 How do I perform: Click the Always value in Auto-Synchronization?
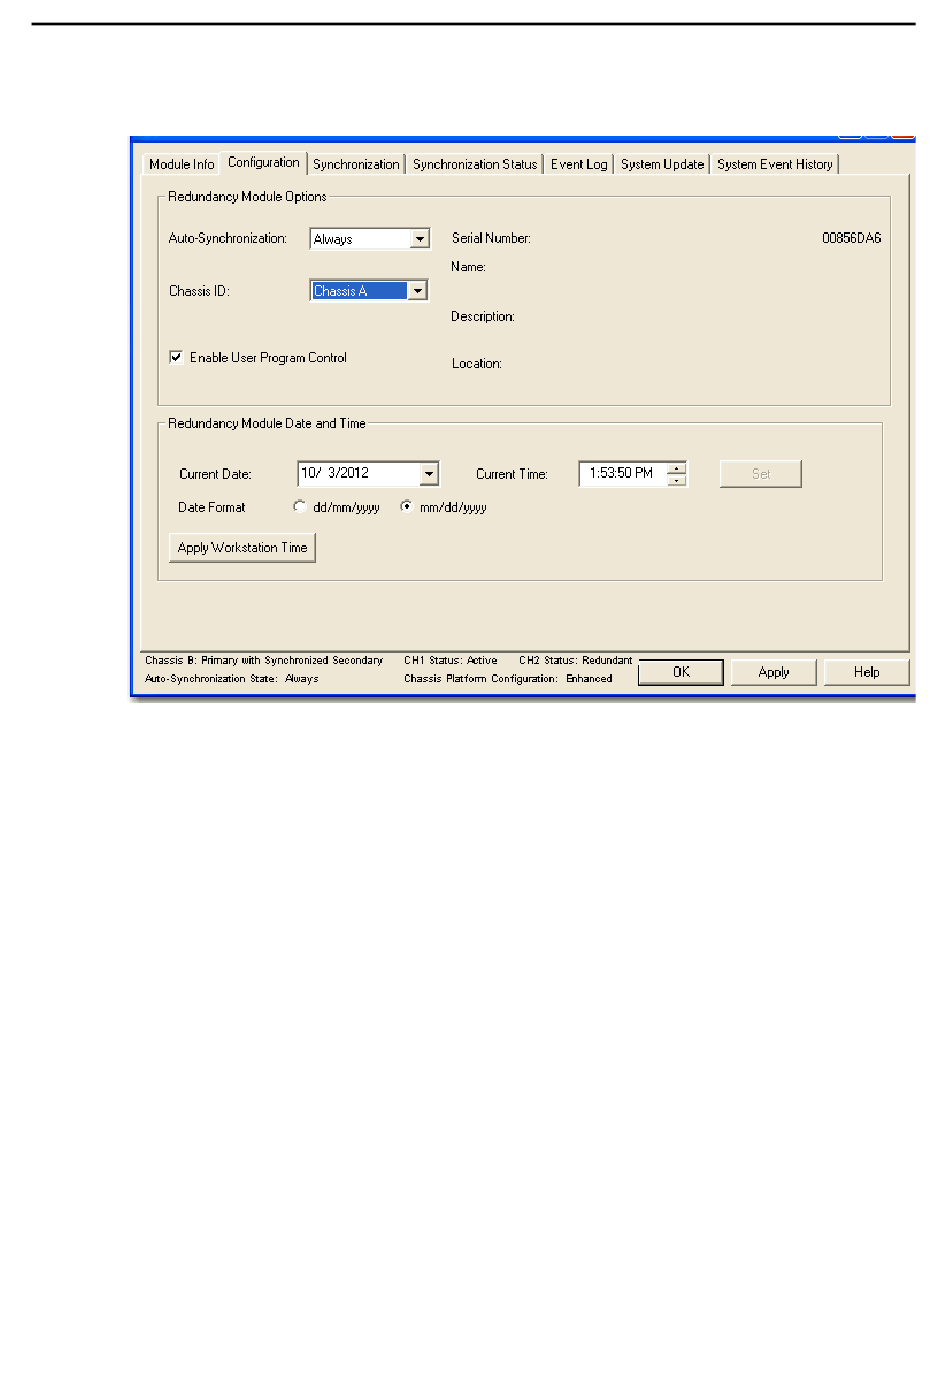click(x=333, y=239)
